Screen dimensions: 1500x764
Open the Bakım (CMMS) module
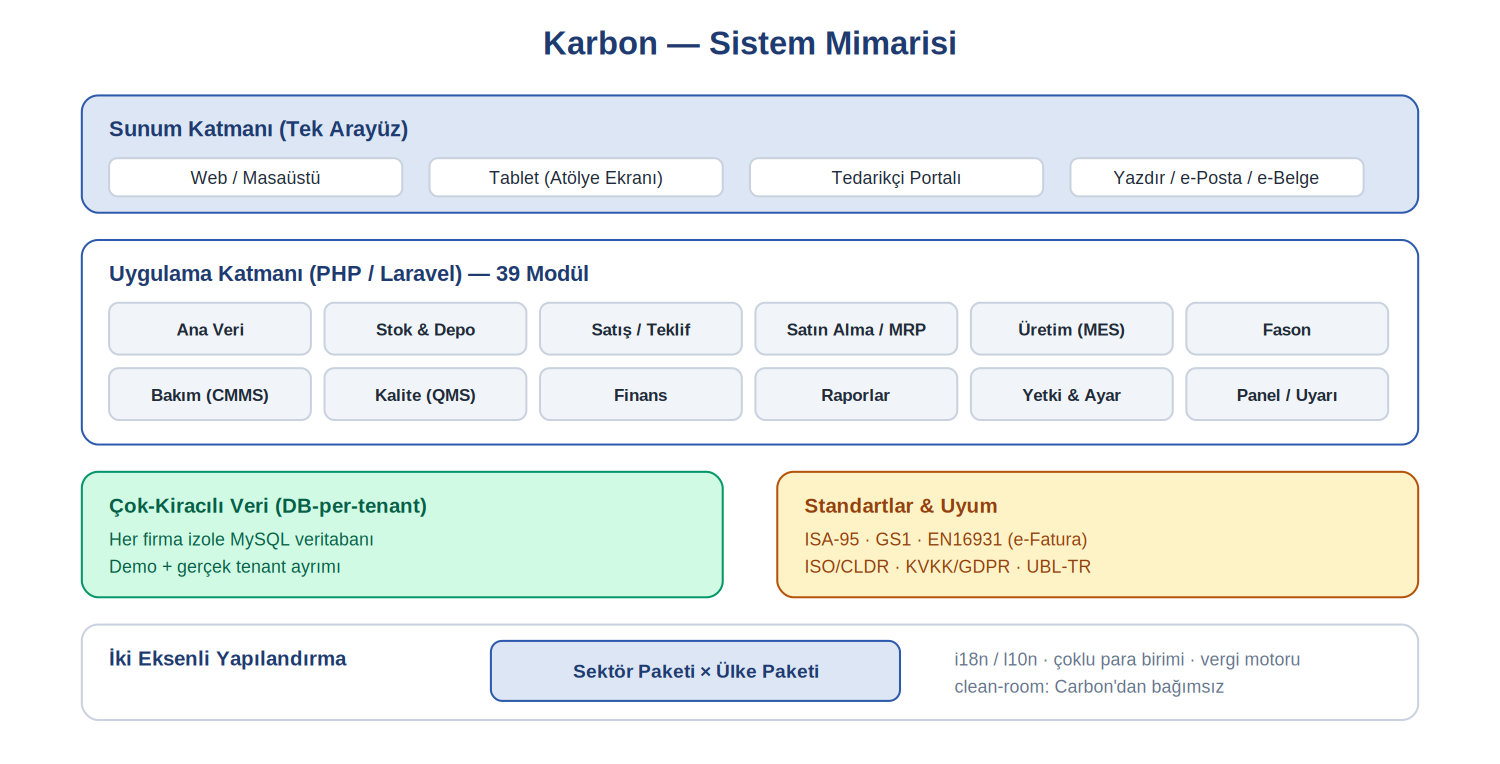[210, 395]
